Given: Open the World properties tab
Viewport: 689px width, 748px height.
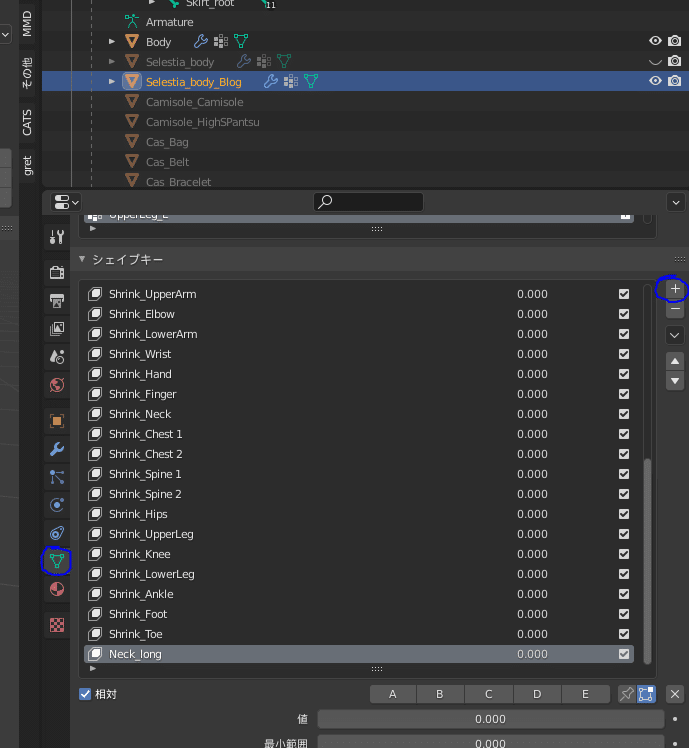Looking at the screenshot, I should coord(57,384).
